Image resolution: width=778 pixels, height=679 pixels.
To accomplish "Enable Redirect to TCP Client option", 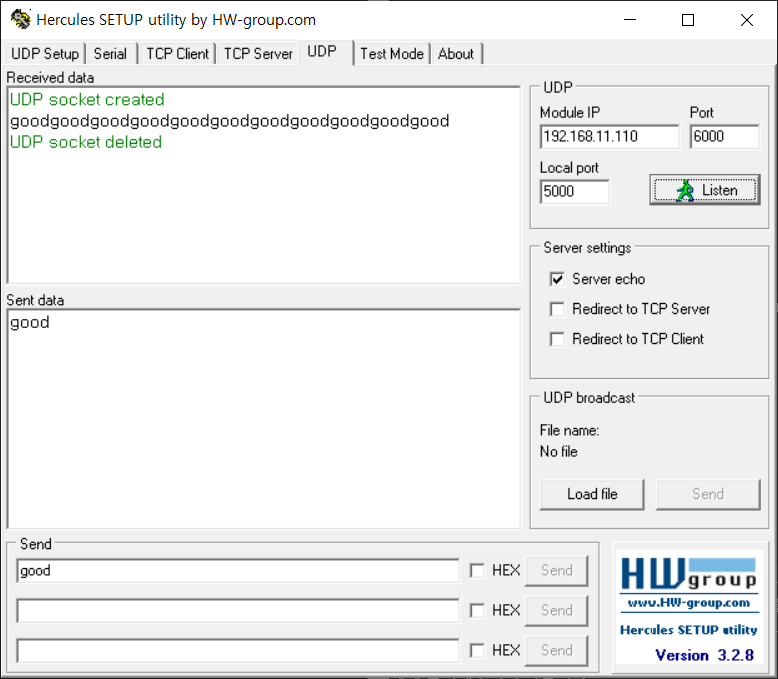I will [557, 339].
